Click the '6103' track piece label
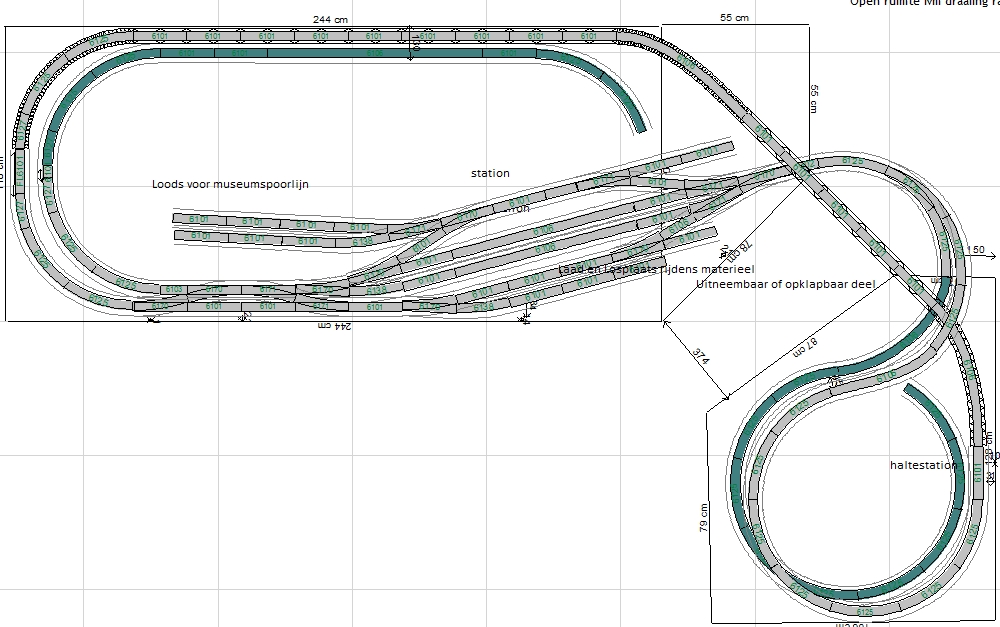The image size is (1000, 627). [174, 290]
